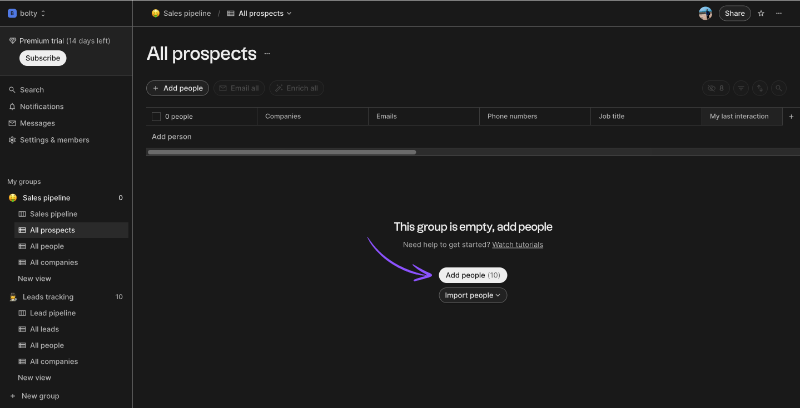
Task: Toggle the hidden fields eye button
Action: pos(716,88)
